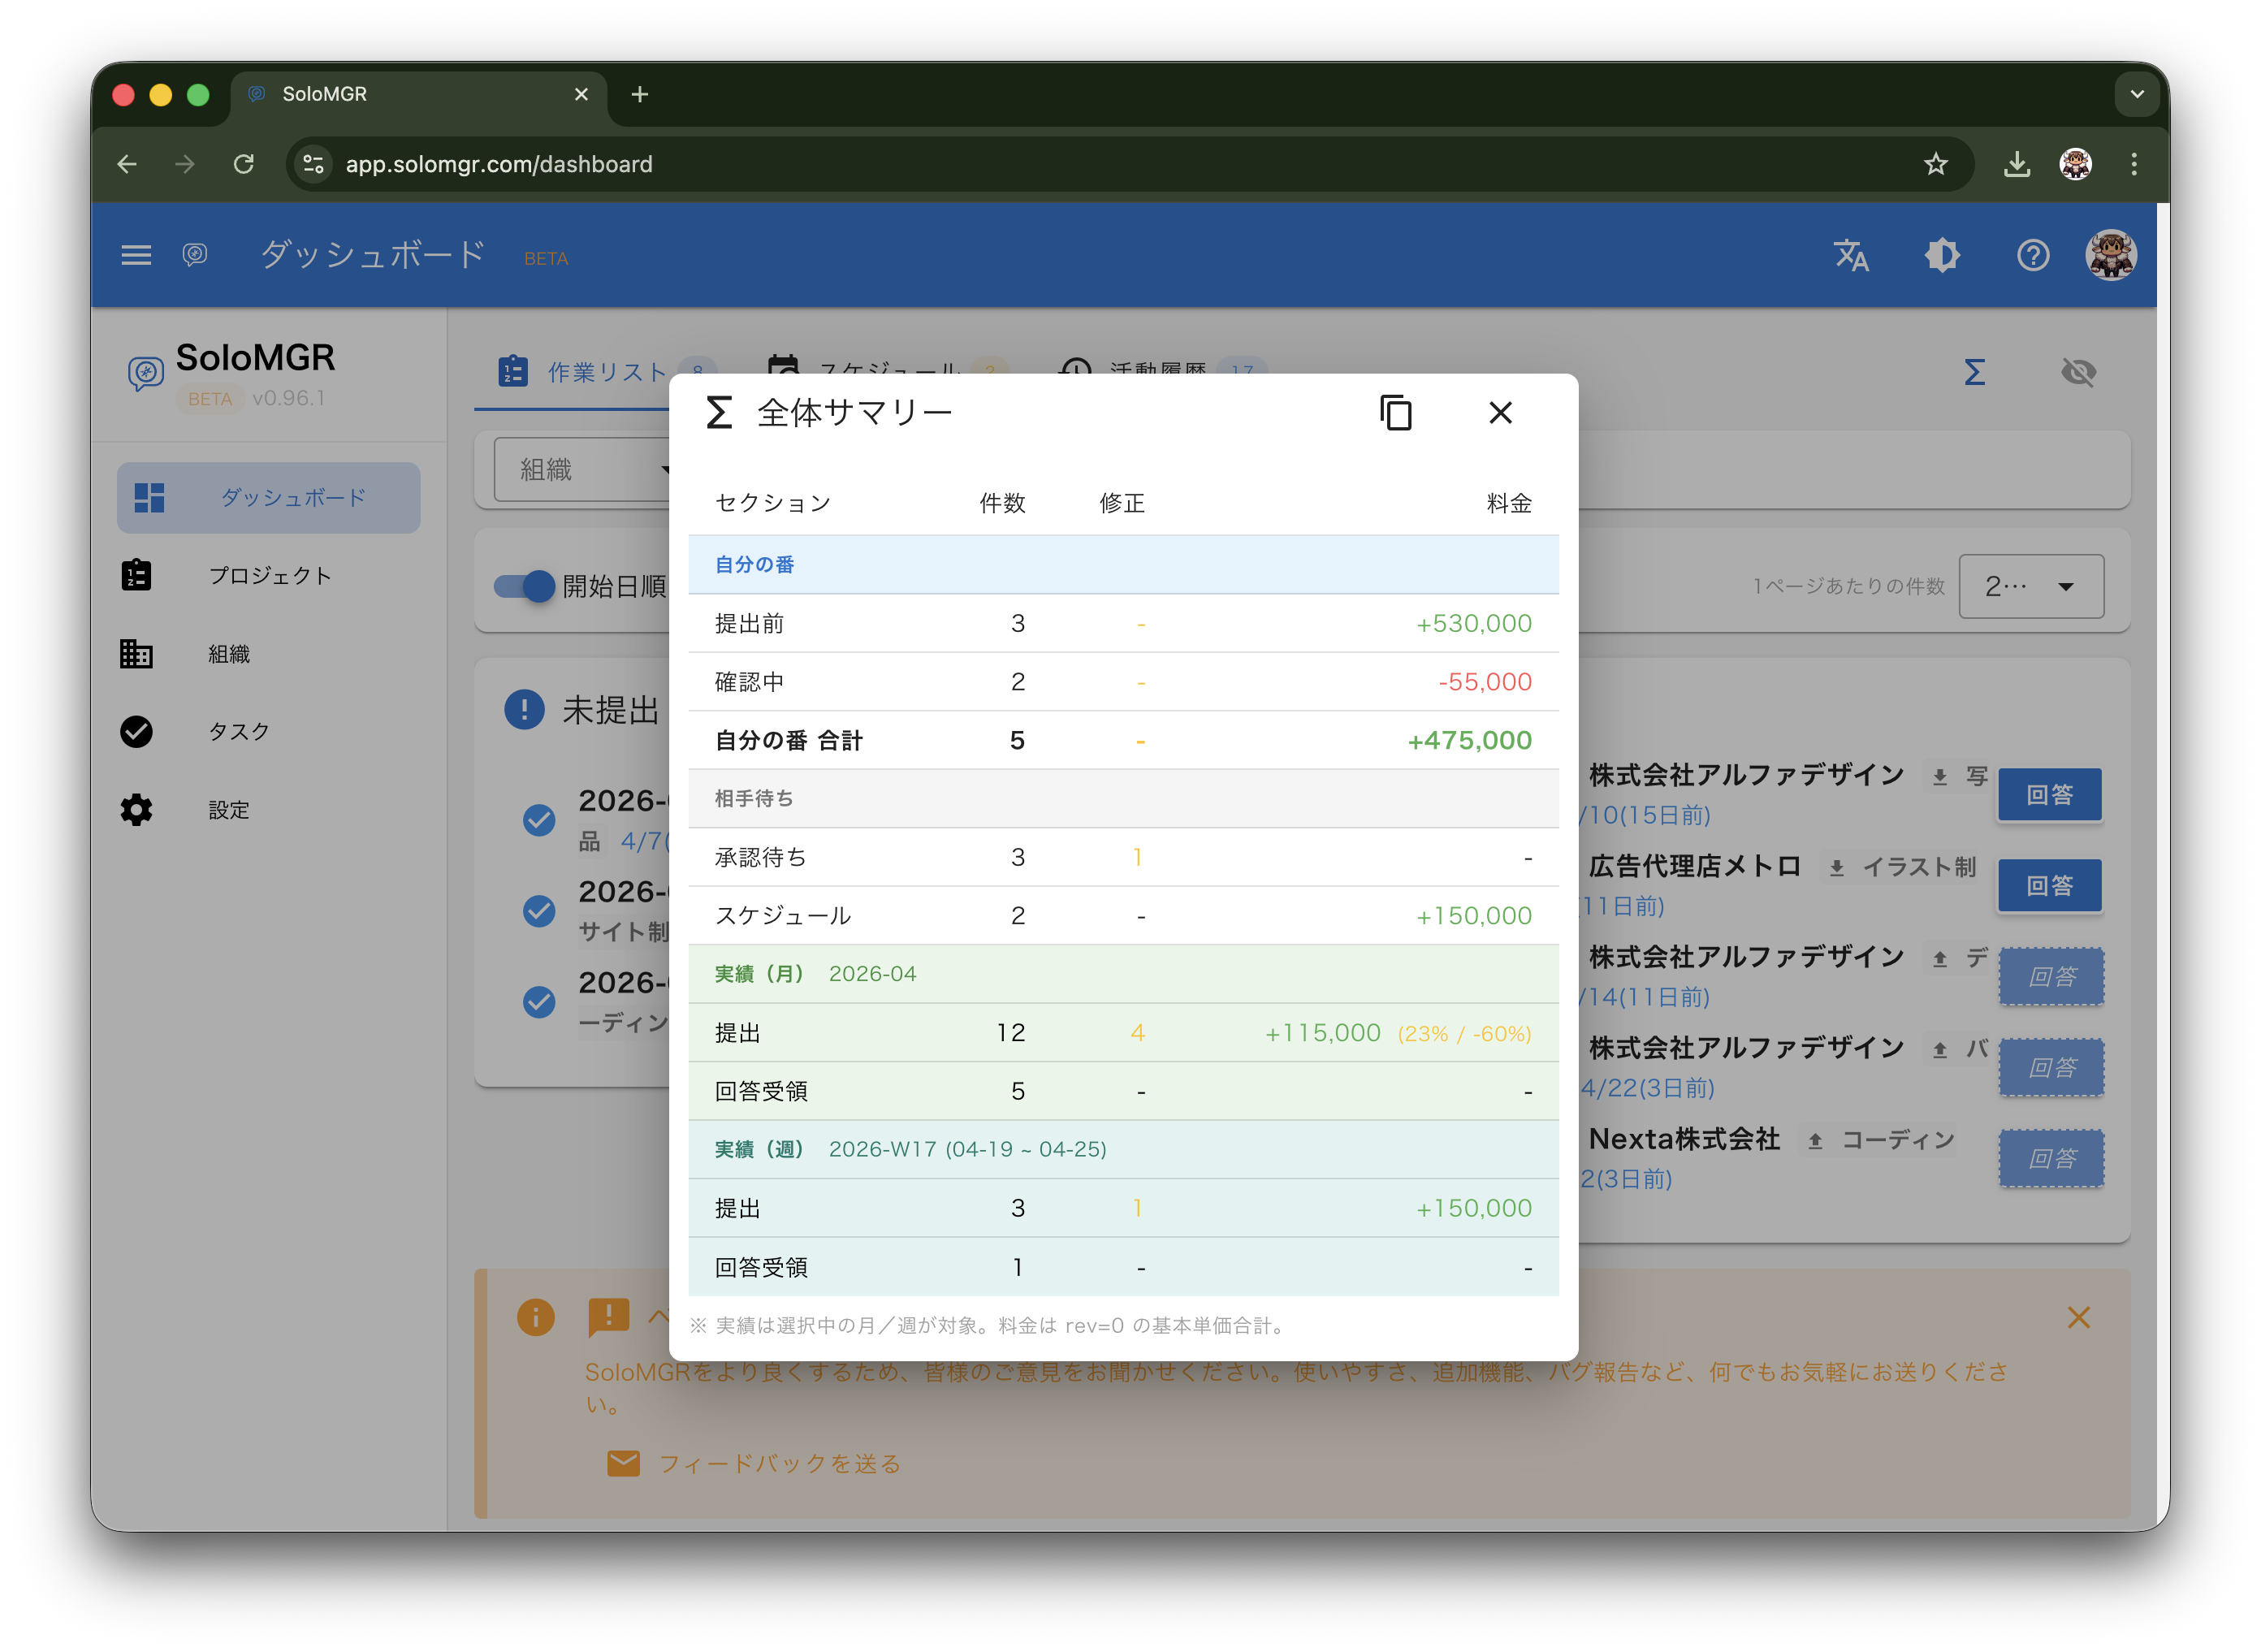Check the first 未提出 item checkmark
Image resolution: width=2261 pixels, height=1652 pixels.
[539, 820]
